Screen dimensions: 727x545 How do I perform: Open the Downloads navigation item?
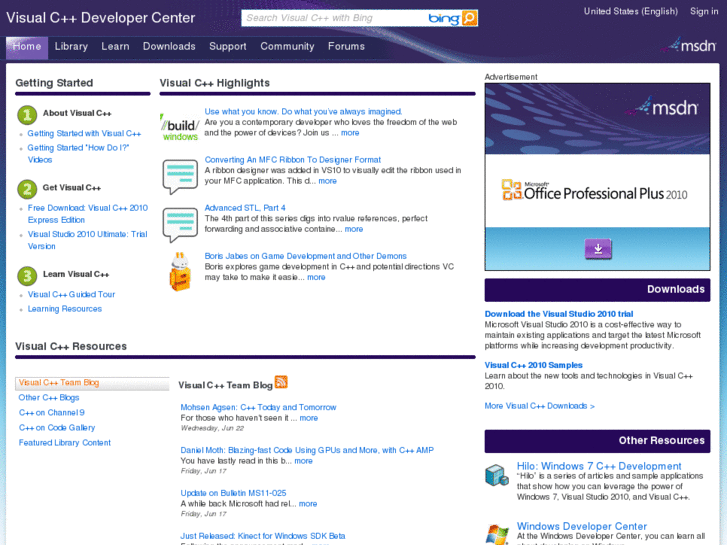click(x=169, y=46)
